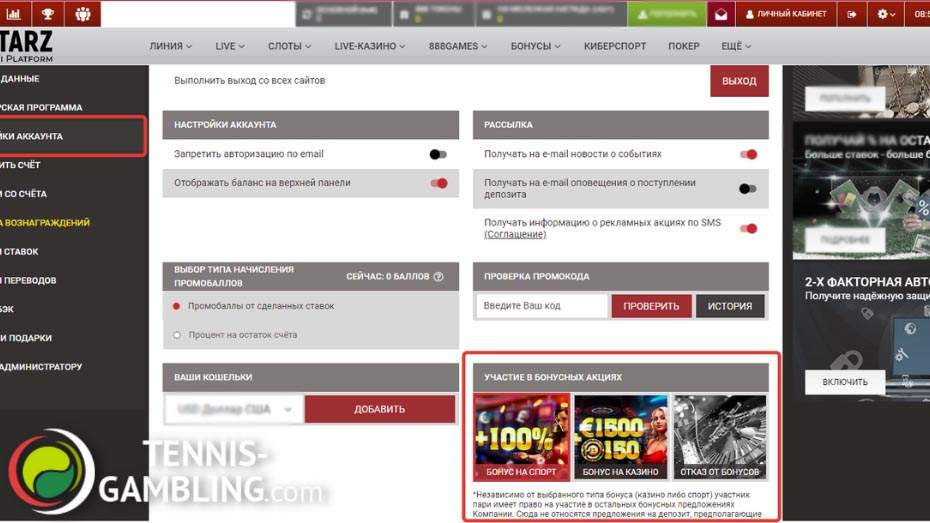
Task: Expand the 888GAMES menu
Action: [x=458, y=46]
